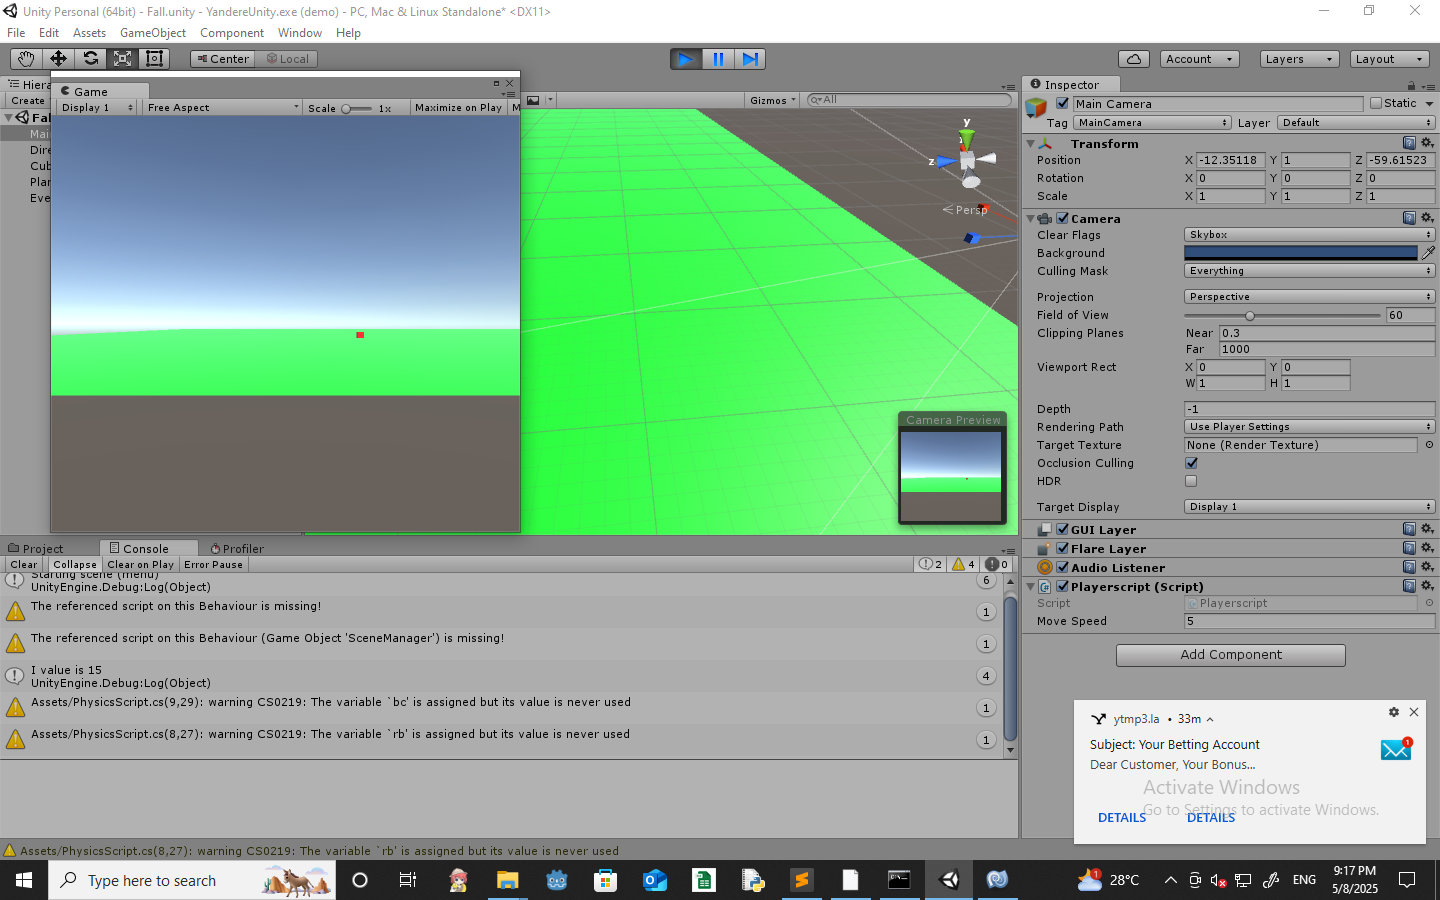
Task: Enable the Static checkbox
Action: (1376, 103)
